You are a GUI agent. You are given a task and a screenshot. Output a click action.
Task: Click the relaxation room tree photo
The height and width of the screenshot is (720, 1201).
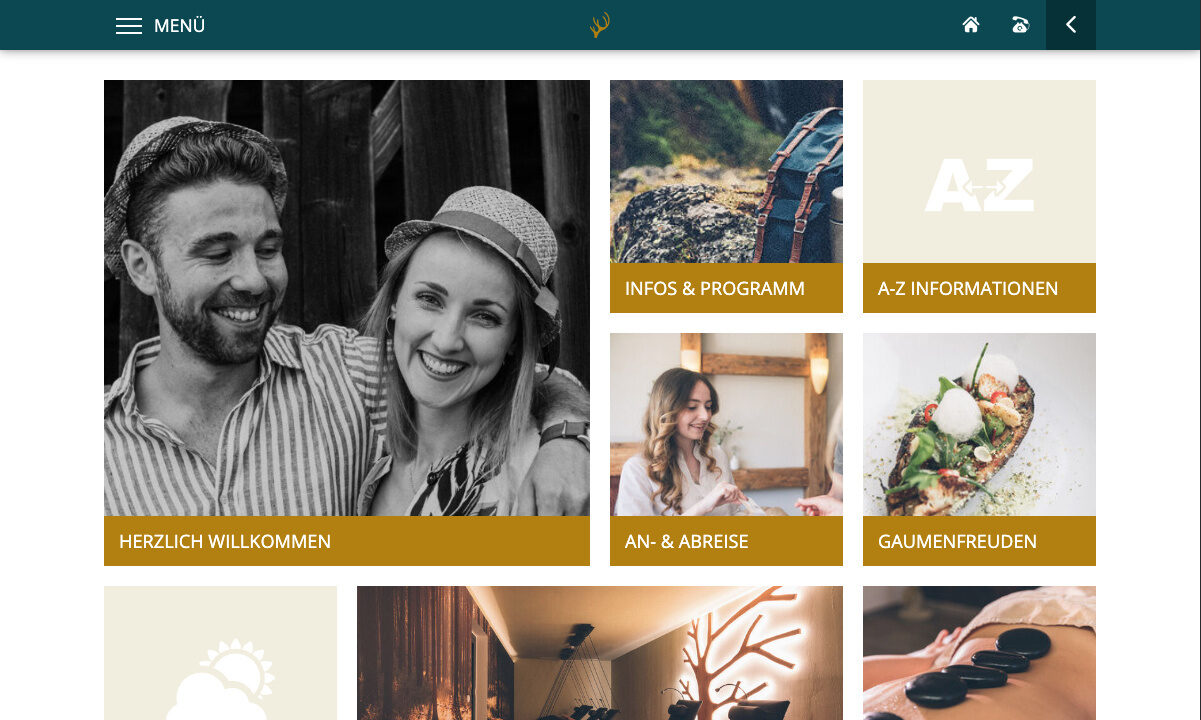[600, 653]
